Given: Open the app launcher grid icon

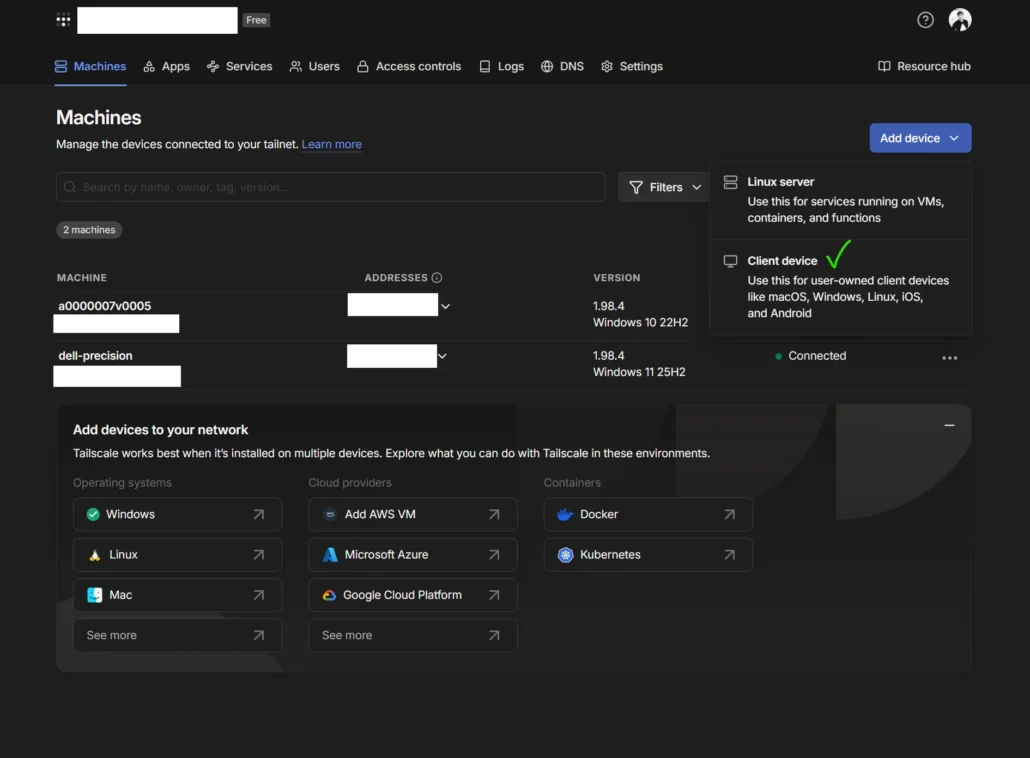Looking at the screenshot, I should (63, 20).
